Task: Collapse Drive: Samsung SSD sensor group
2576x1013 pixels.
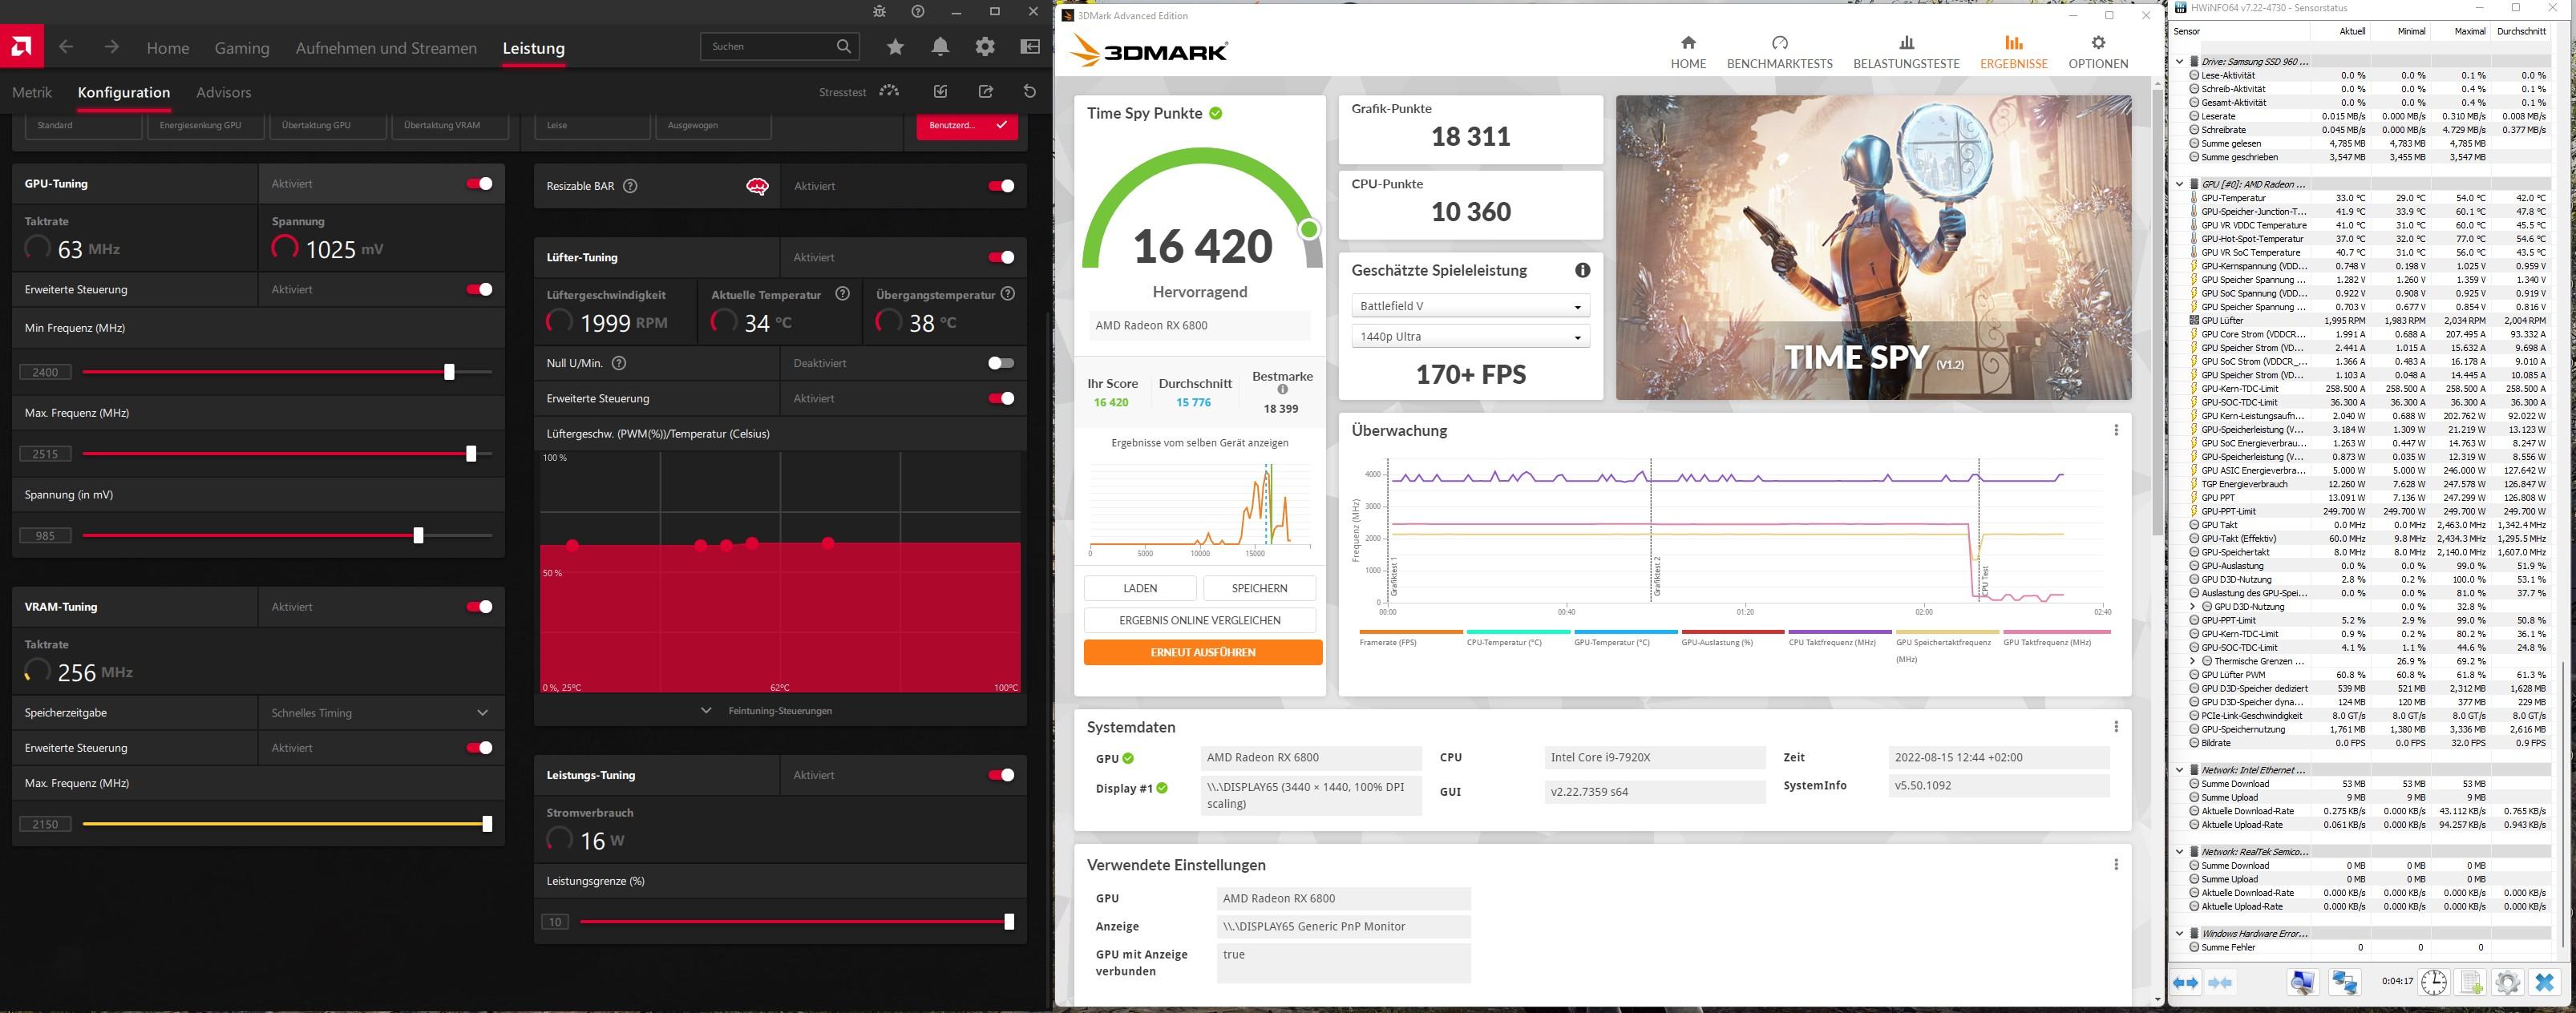Action: [x=2180, y=62]
